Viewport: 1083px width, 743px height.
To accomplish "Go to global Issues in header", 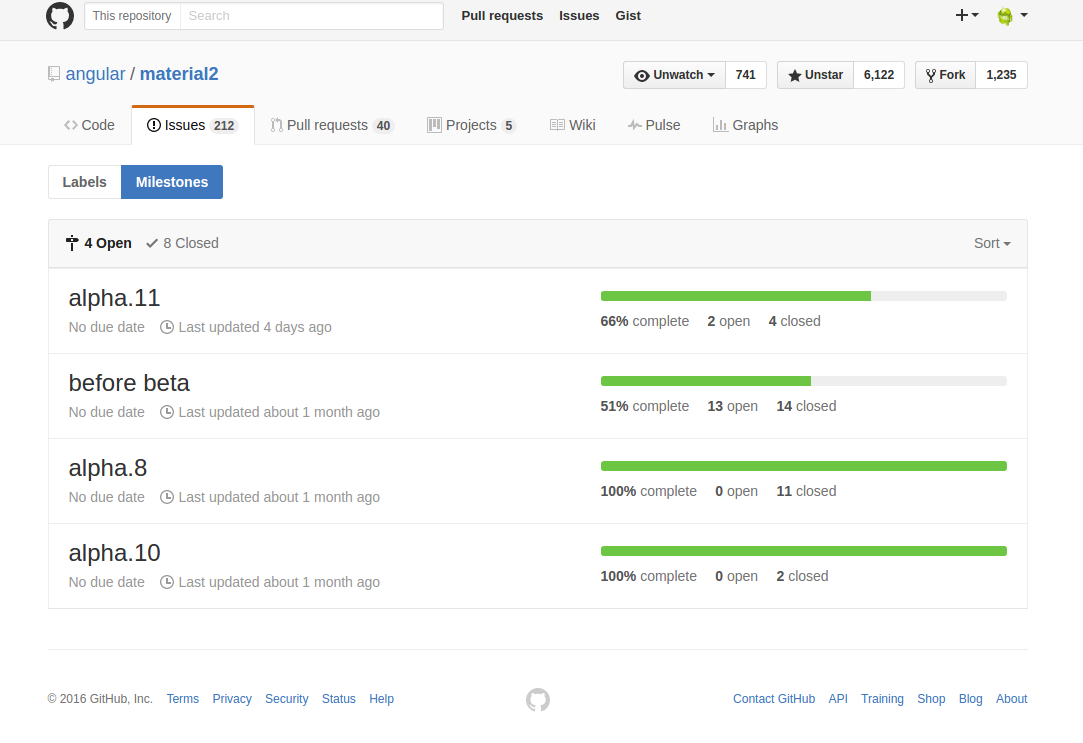I will click(x=579, y=16).
